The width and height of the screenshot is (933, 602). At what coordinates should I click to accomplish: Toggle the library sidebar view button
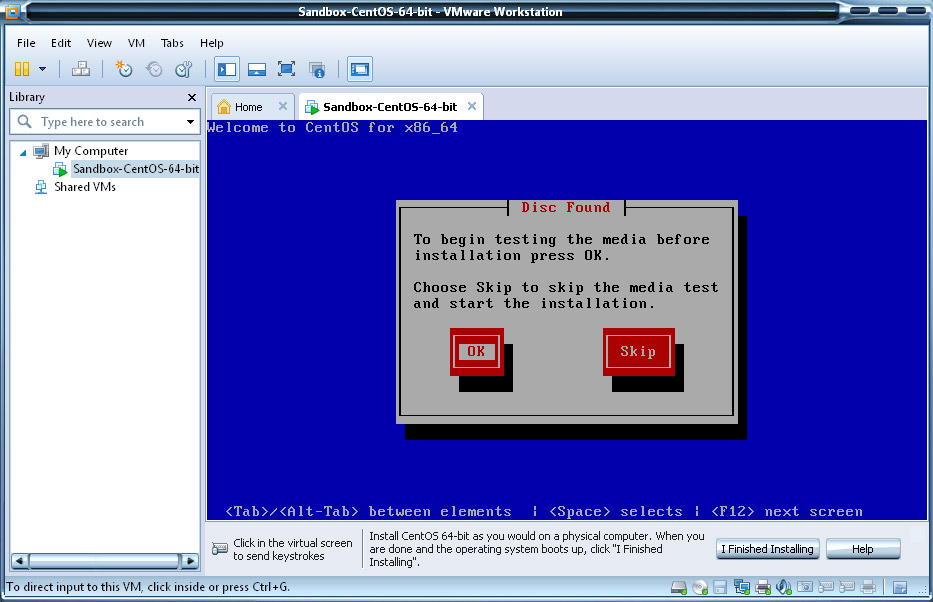tap(227, 69)
